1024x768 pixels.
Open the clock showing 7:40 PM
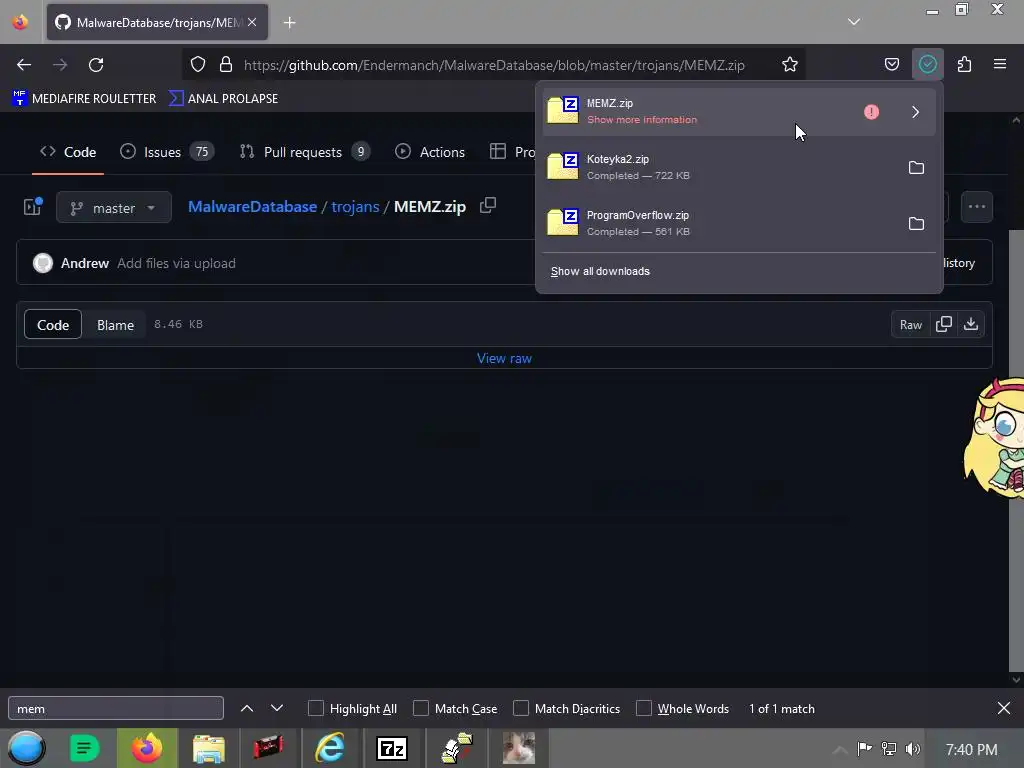click(971, 749)
